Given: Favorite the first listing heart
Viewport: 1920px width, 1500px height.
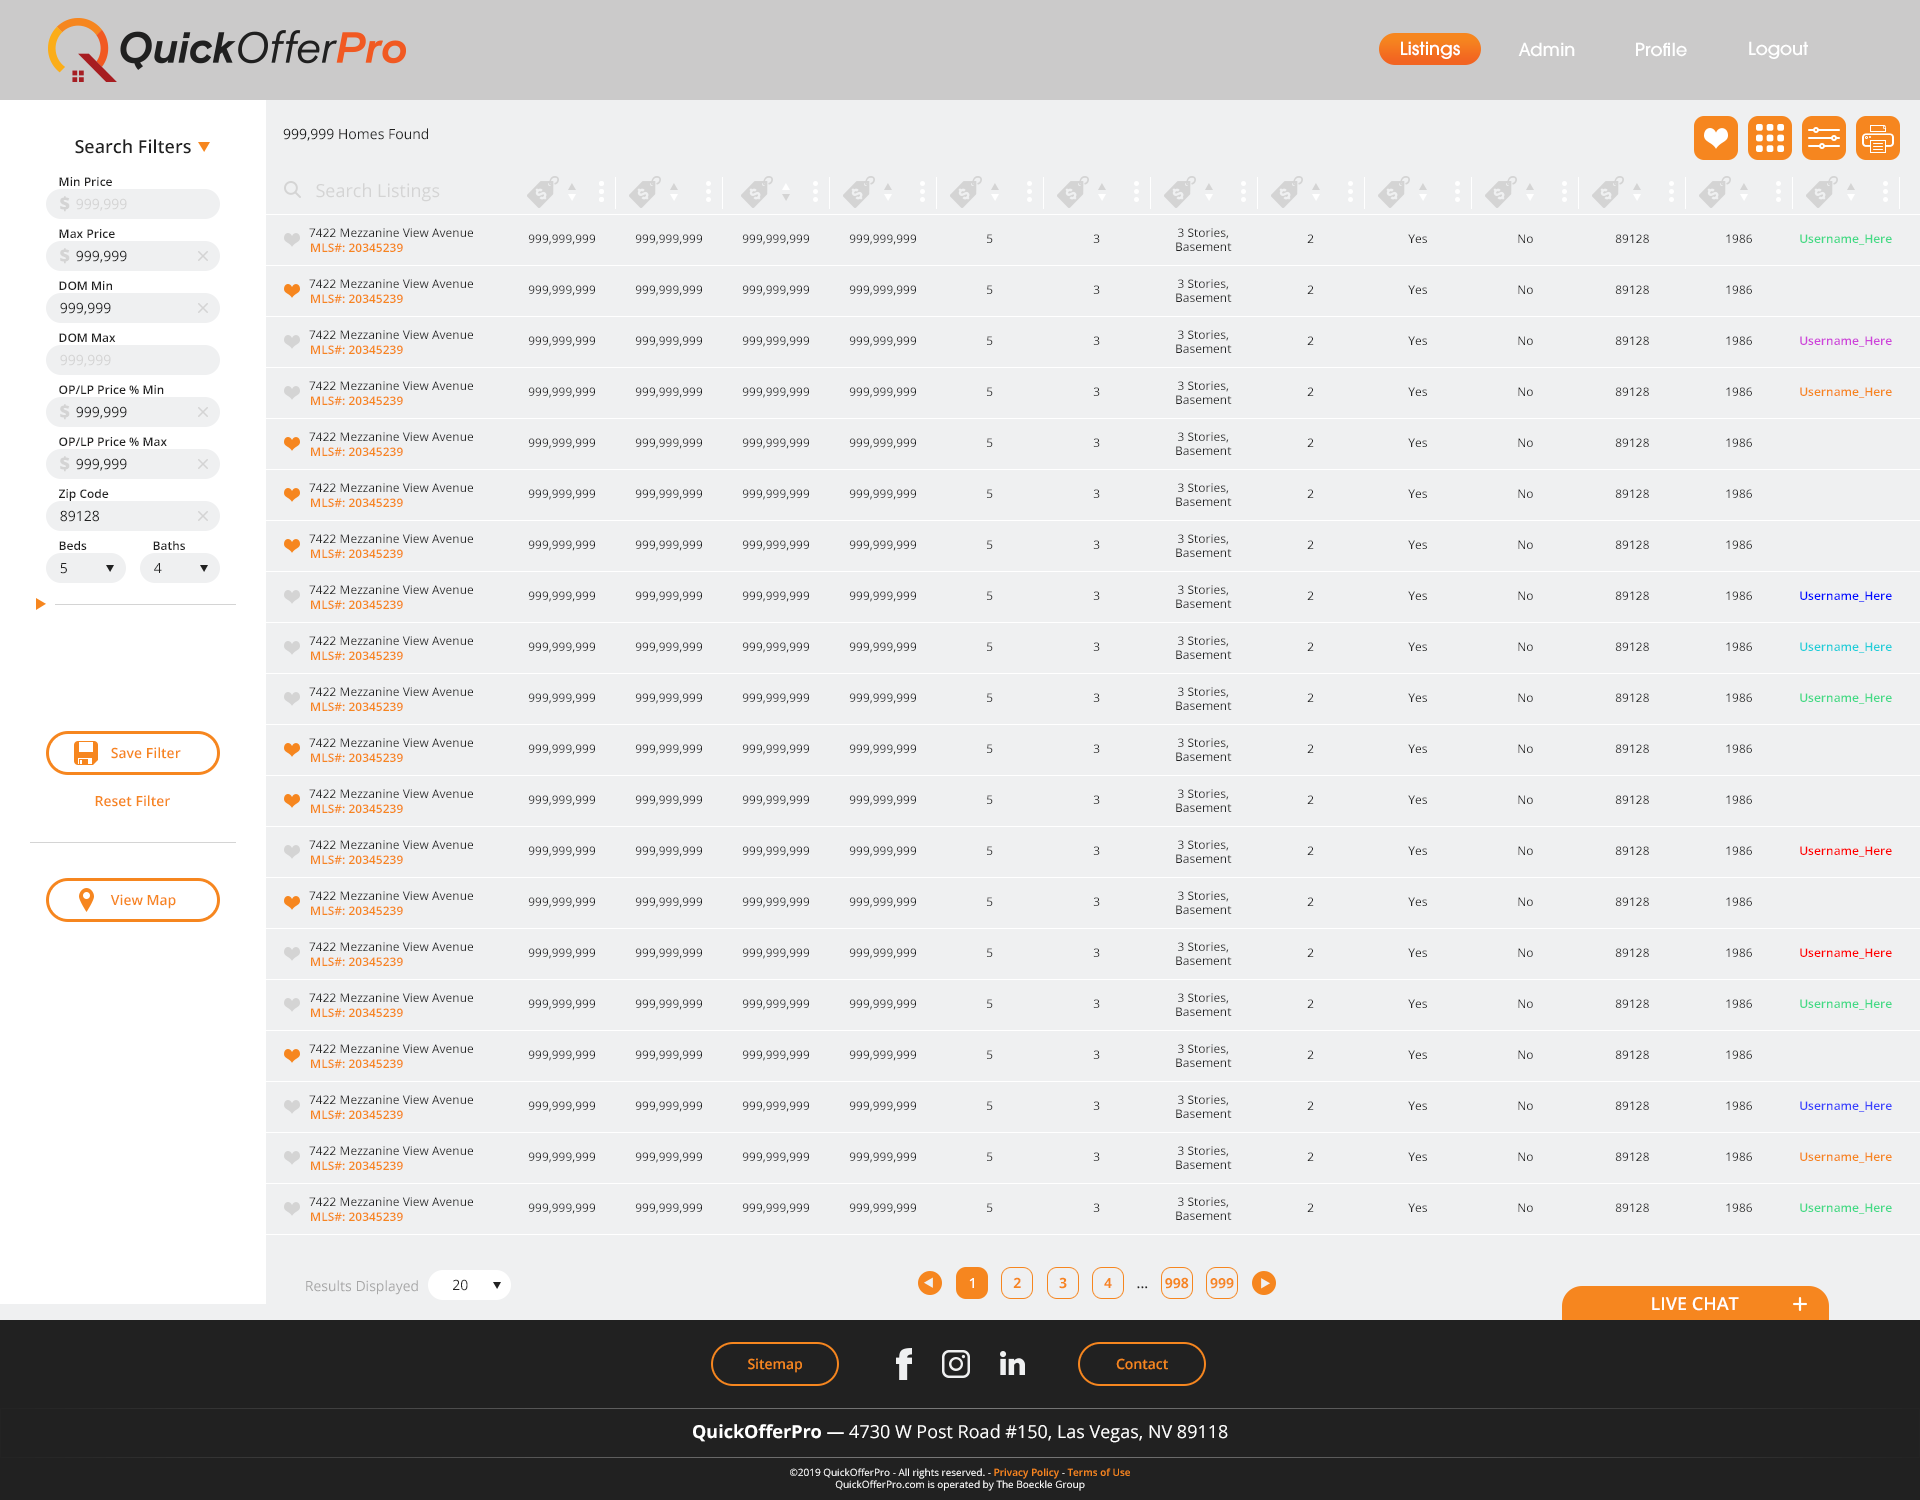Looking at the screenshot, I should [292, 240].
